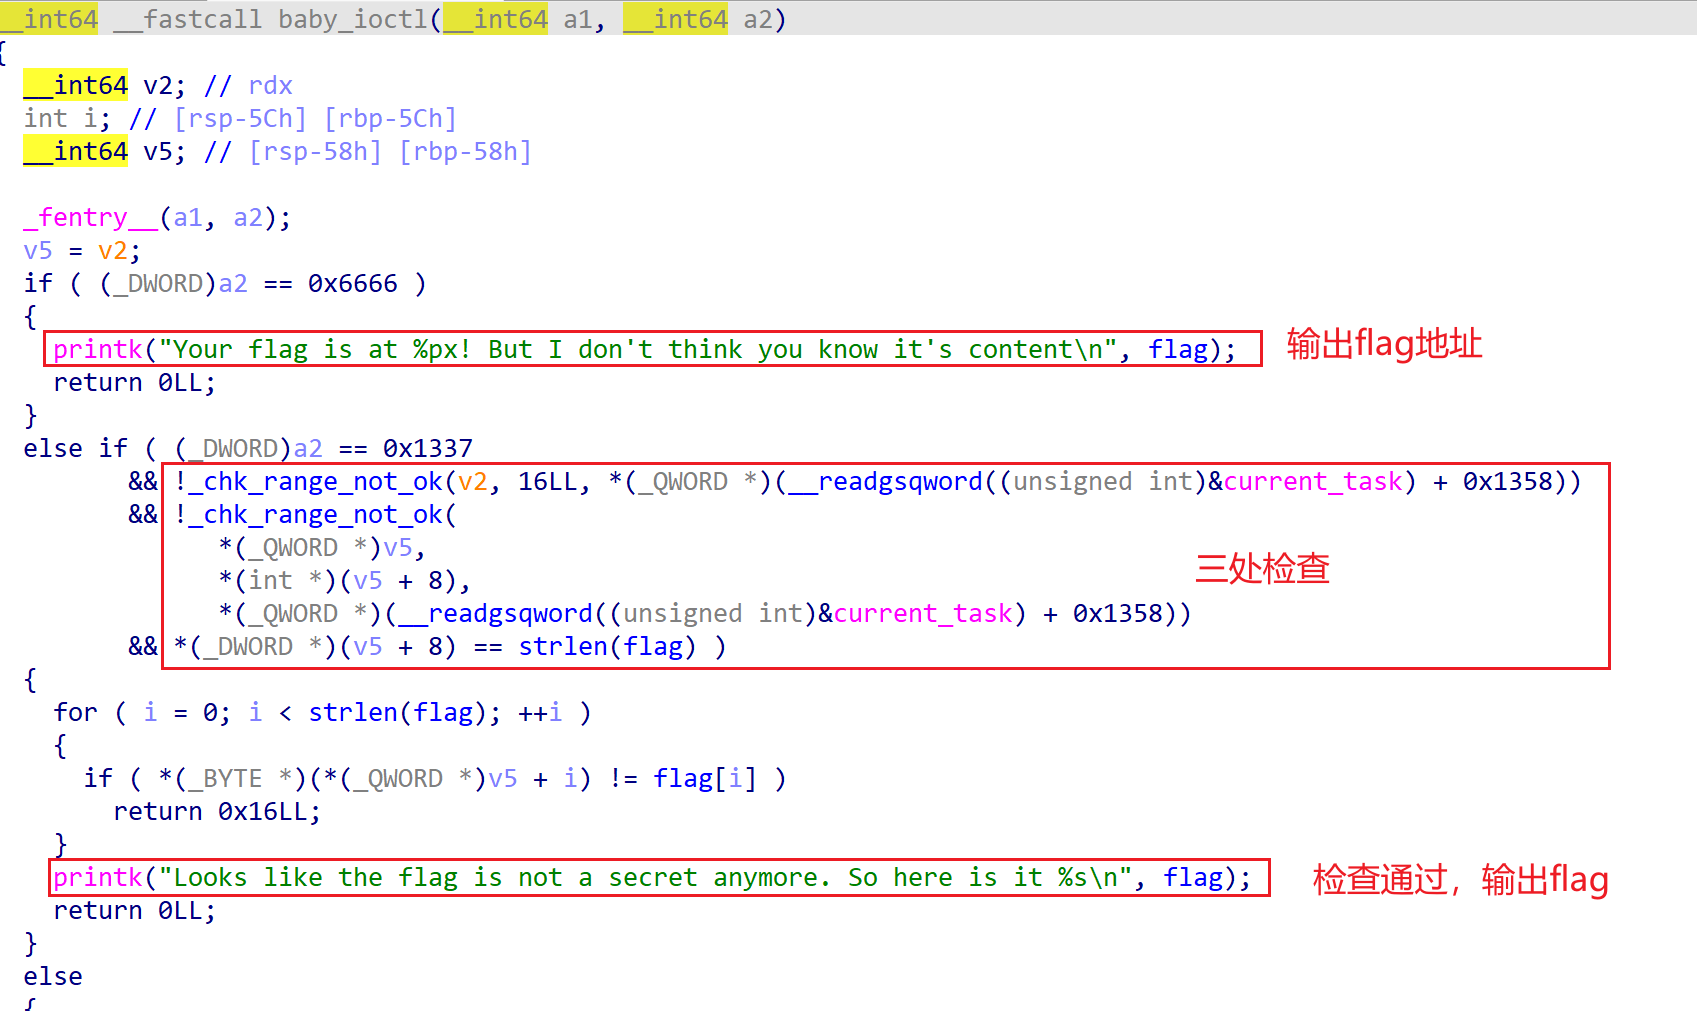Click printk in the "Looks like the flag" line
This screenshot has height=1011, width=1697.
click(x=97, y=877)
